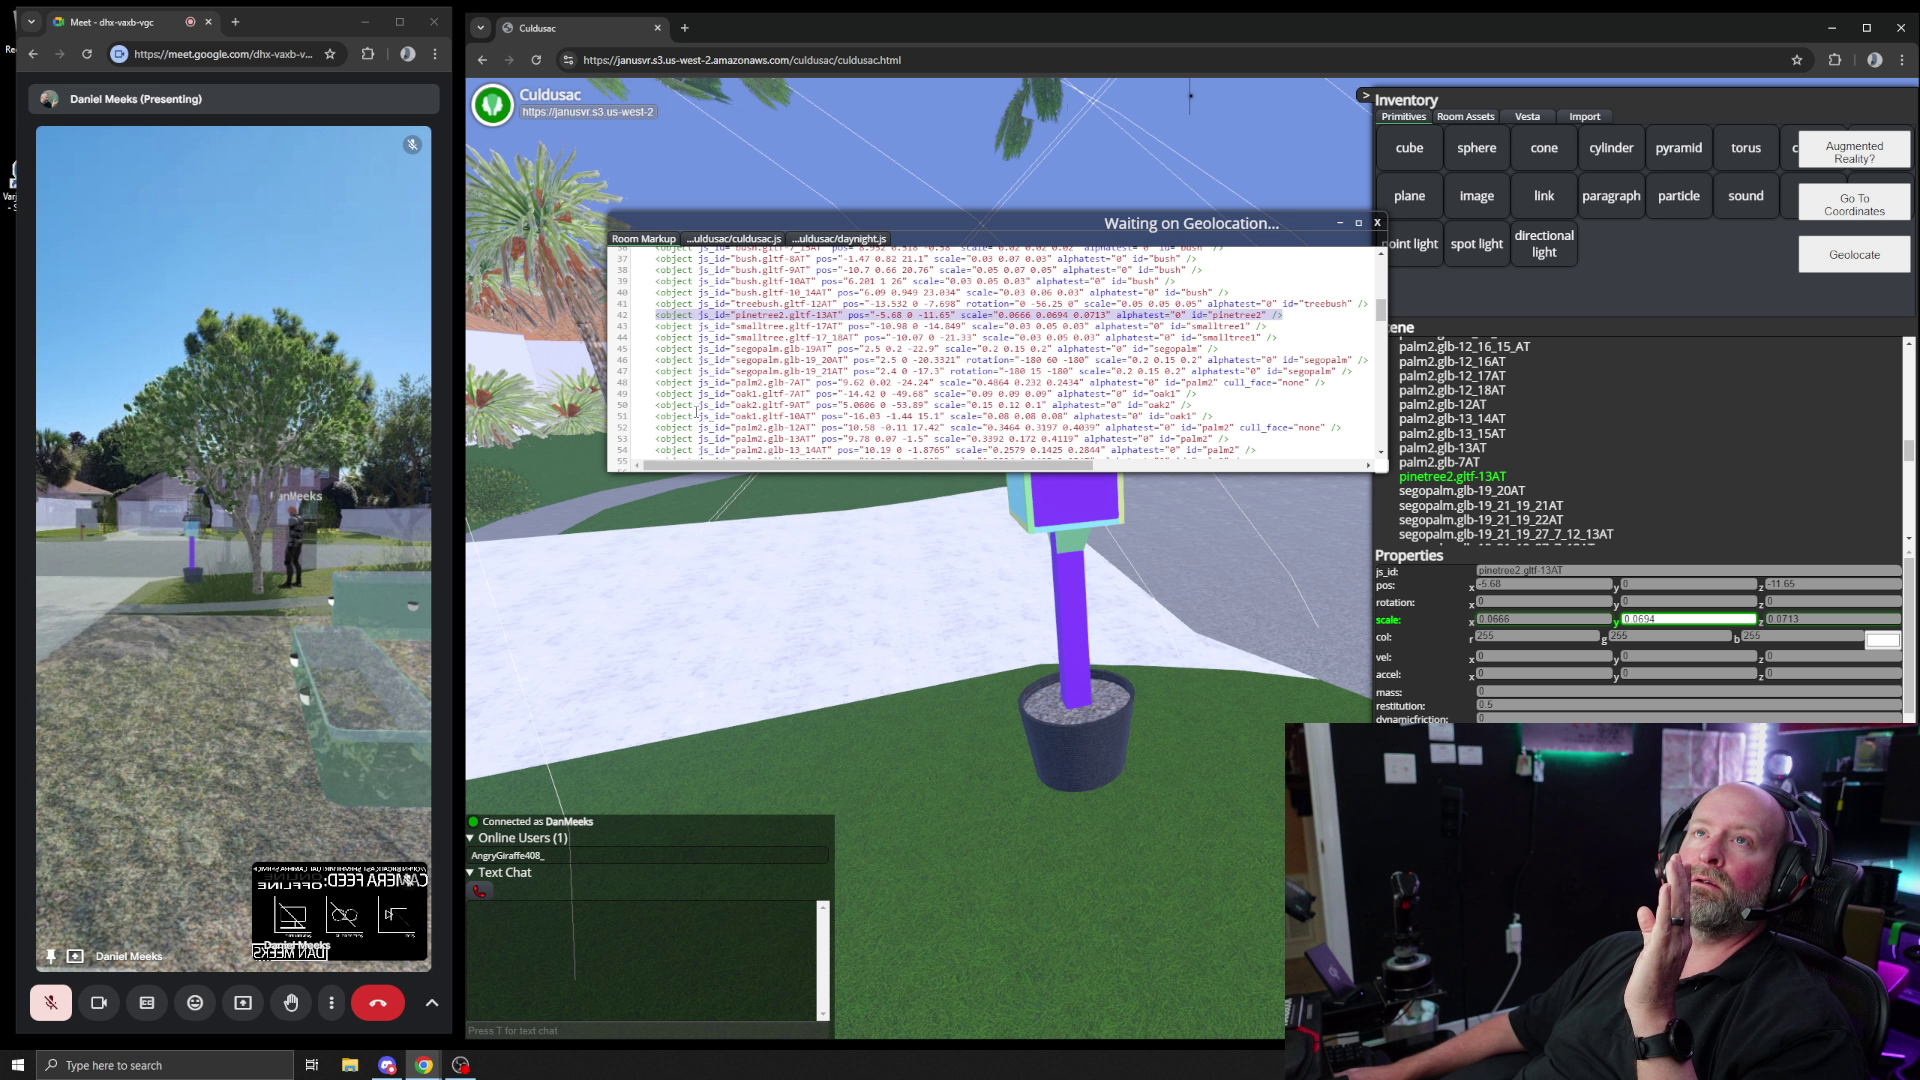Open emoji reactions in Google Meet
Image resolution: width=1920 pixels, height=1080 pixels.
(195, 1002)
